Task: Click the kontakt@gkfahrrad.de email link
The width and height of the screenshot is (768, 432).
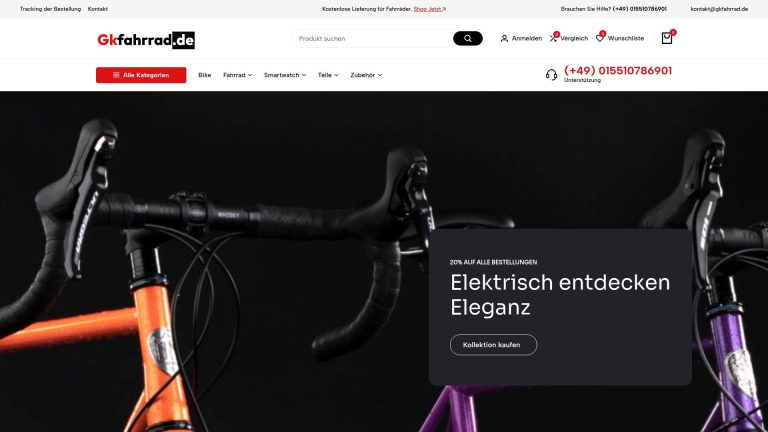Action: pyautogui.click(x=719, y=9)
